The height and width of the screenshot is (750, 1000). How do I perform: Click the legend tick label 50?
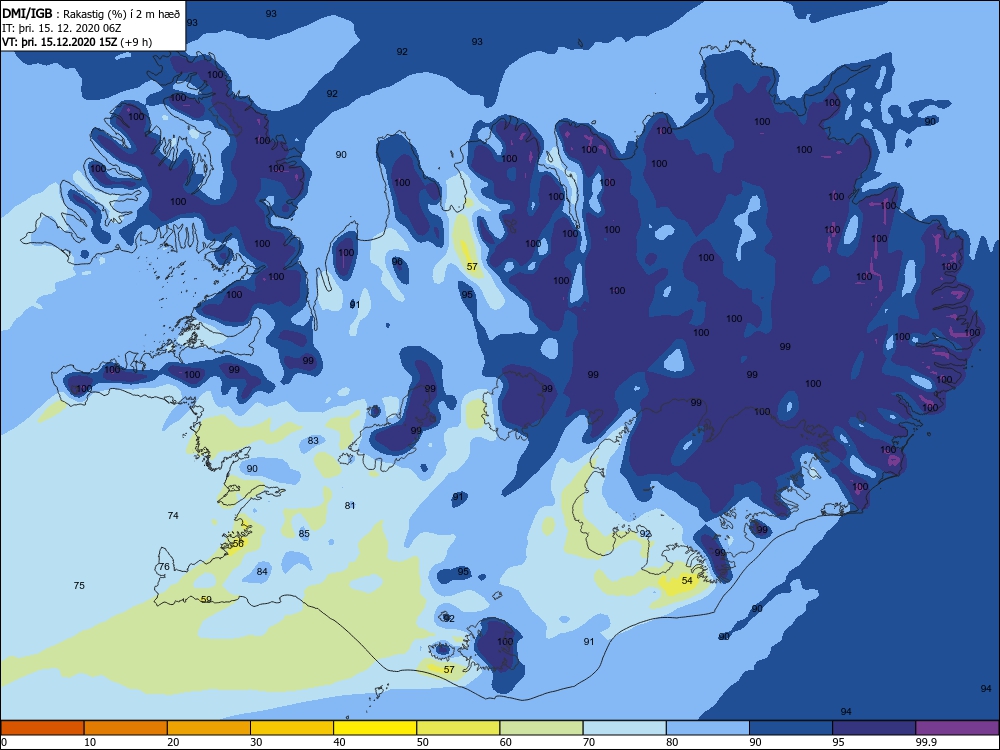[422, 742]
